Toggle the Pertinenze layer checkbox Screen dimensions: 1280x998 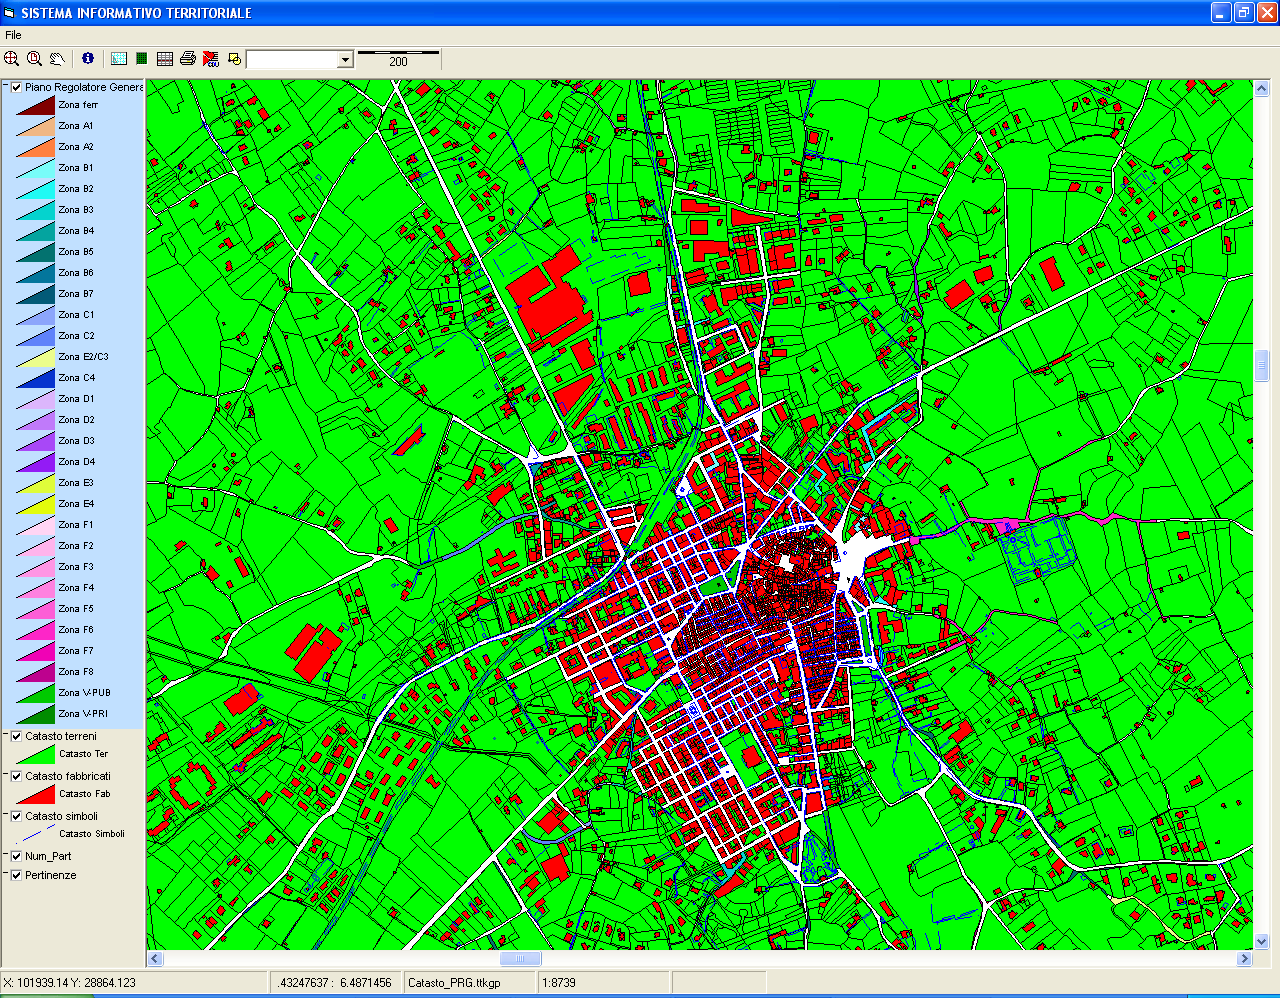17,875
